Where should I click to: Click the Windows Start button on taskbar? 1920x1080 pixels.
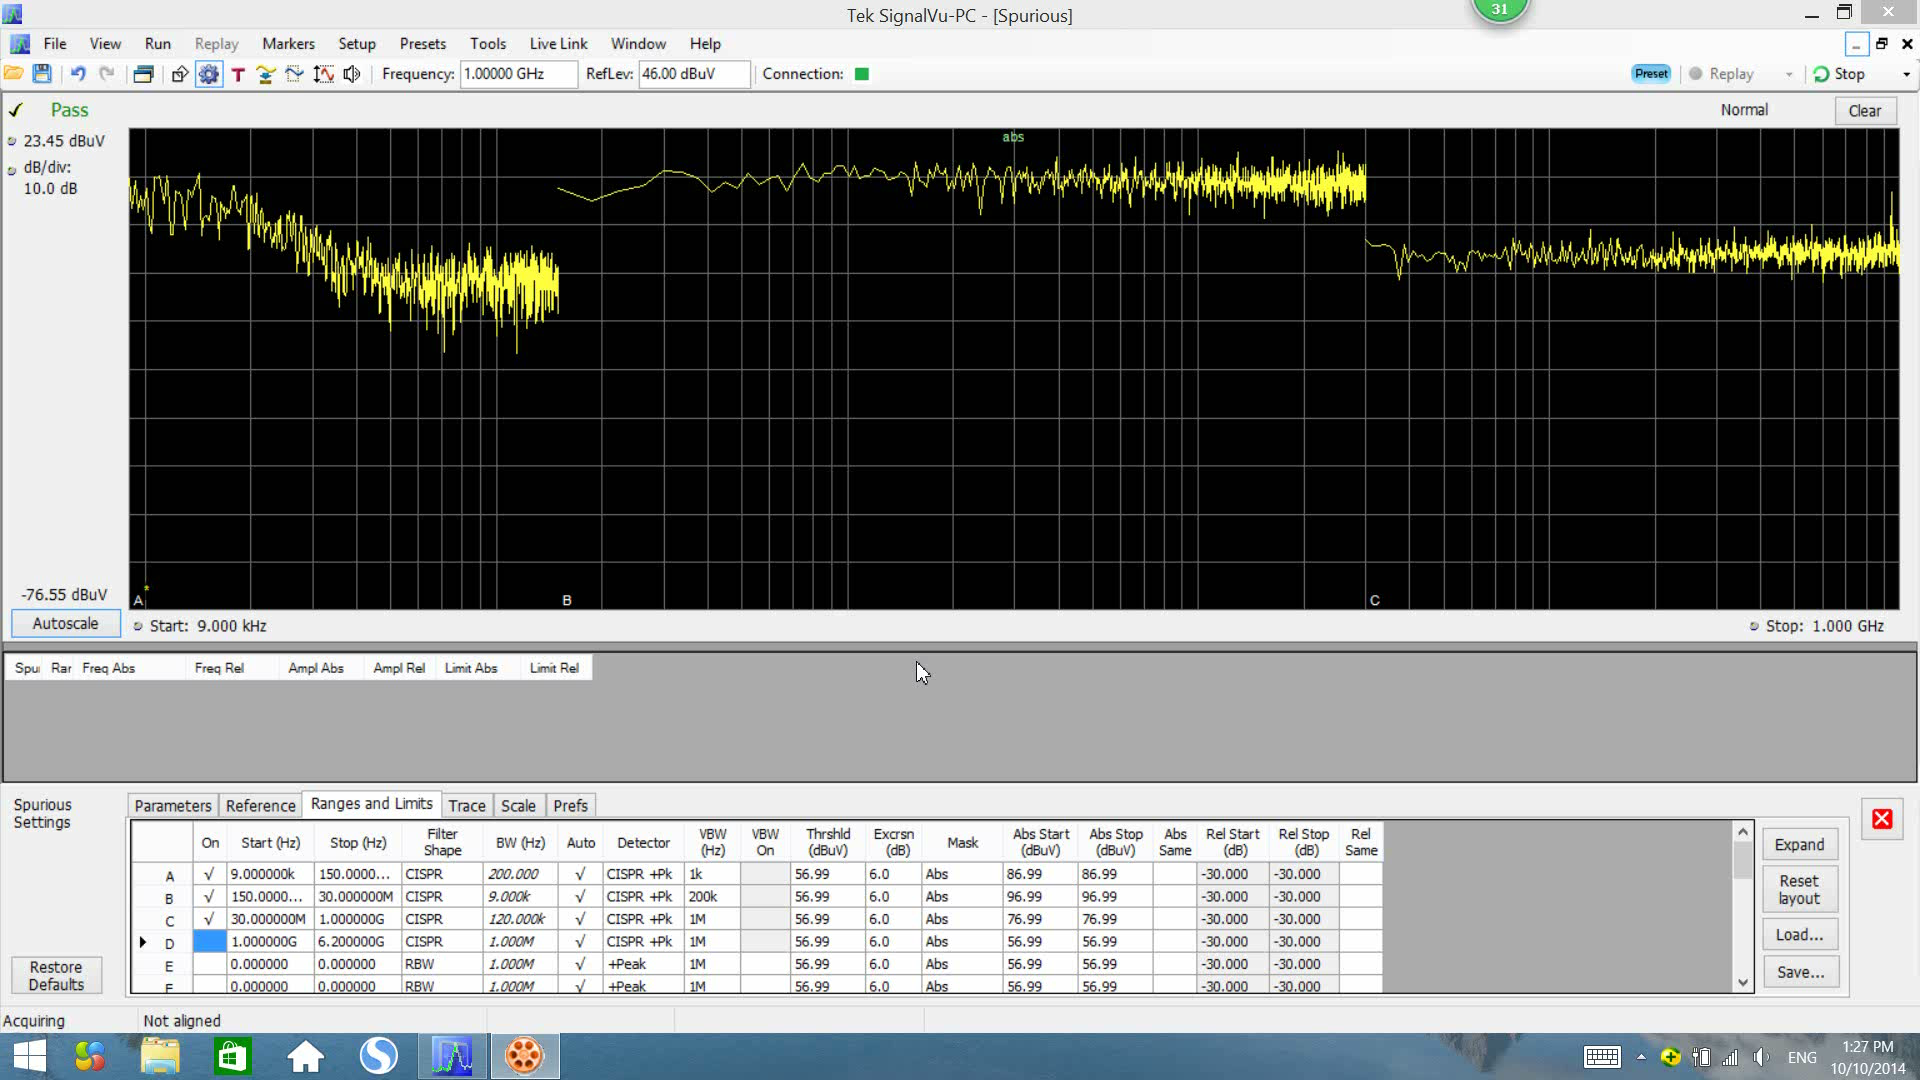tap(30, 1056)
